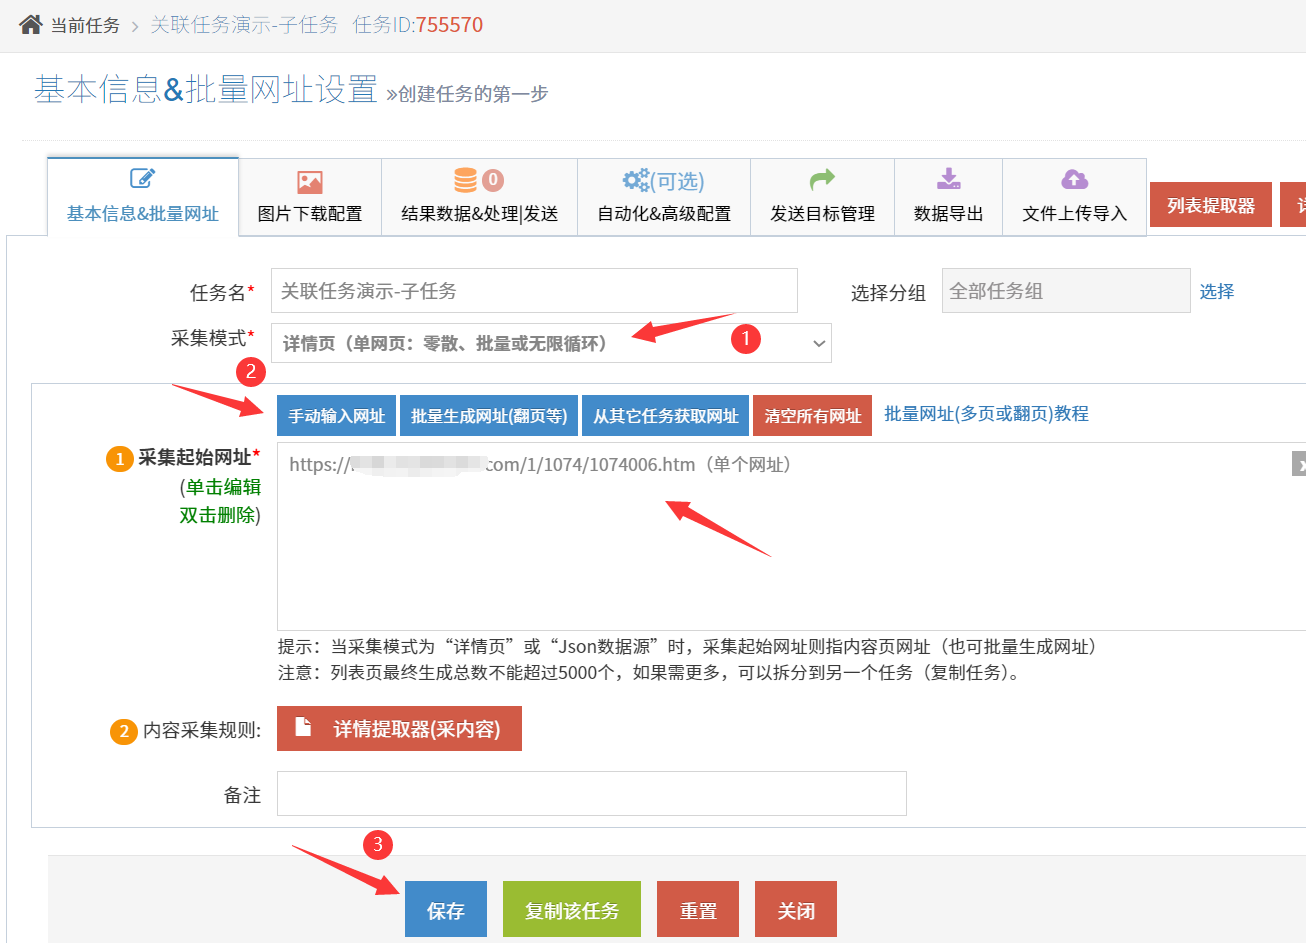Click the database icon for result data
Viewport: 1306px width, 943px height.
(466, 180)
